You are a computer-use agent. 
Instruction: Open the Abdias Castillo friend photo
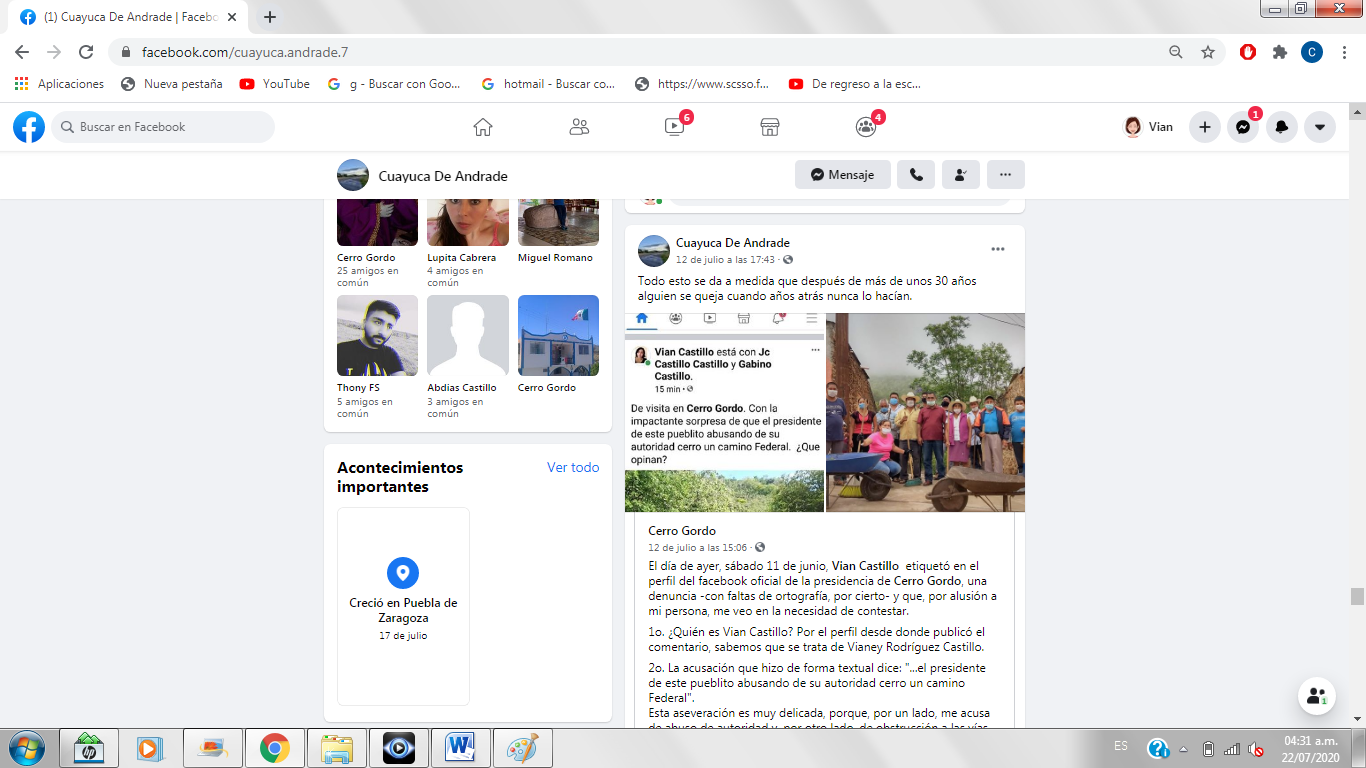[468, 335]
